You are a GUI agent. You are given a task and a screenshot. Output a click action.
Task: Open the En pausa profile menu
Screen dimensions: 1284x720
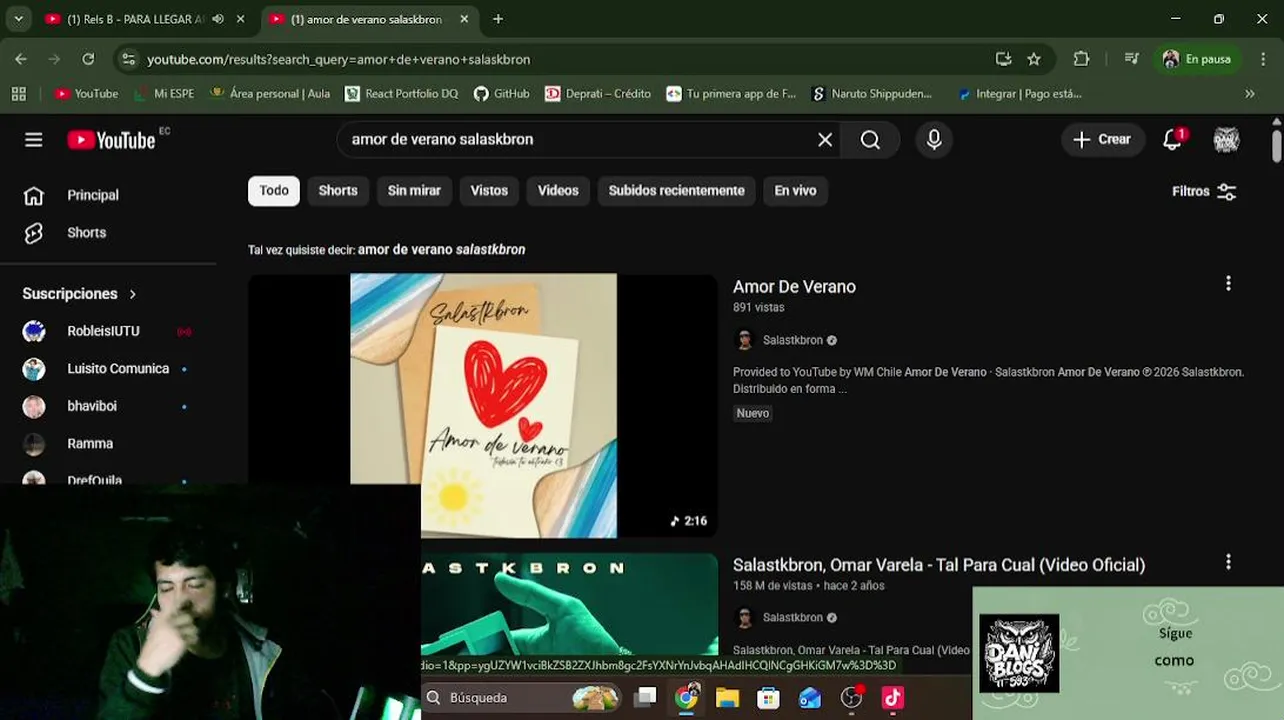(x=1196, y=59)
